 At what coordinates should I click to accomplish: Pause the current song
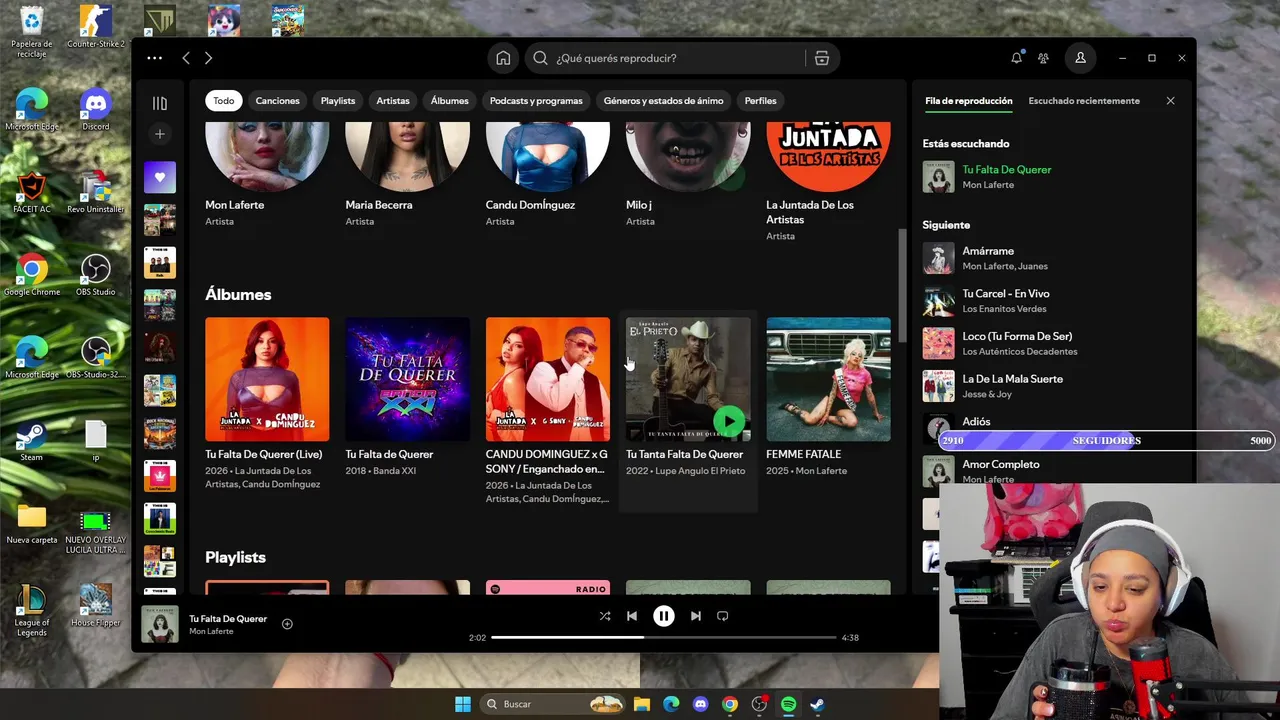[664, 616]
